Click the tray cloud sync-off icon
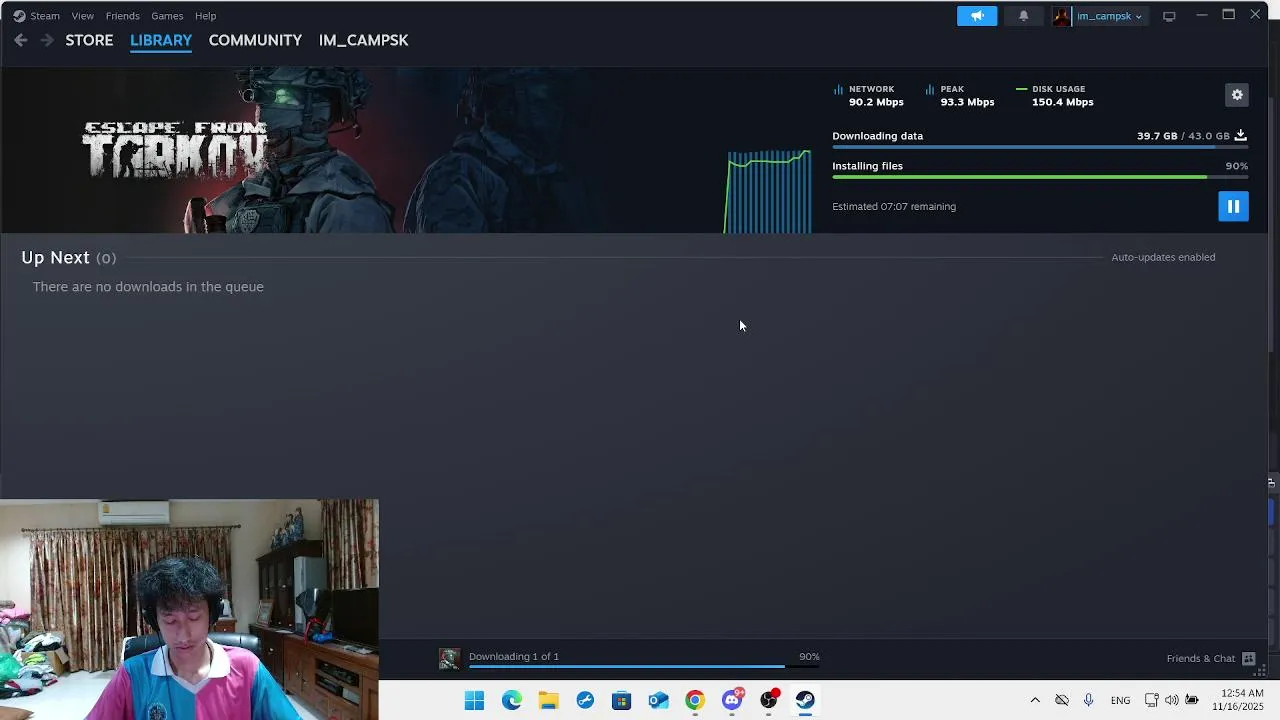This screenshot has height=720, width=1280. pos(1062,700)
